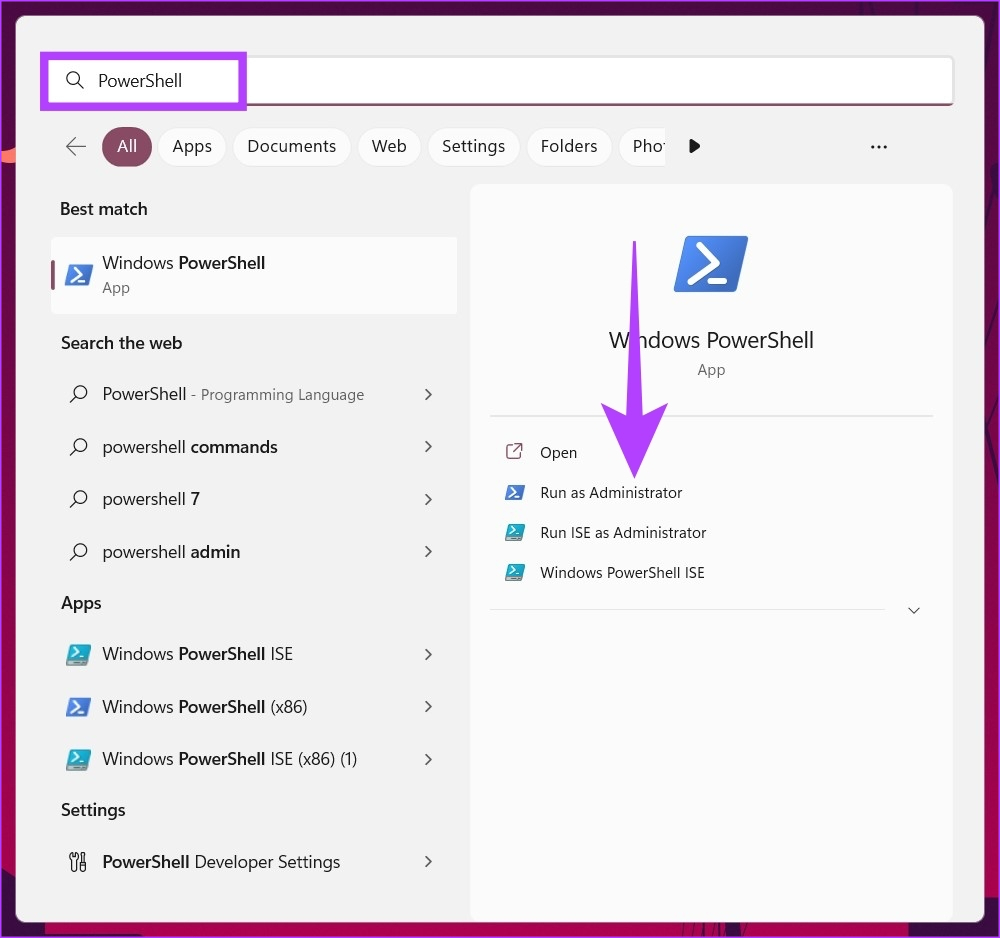Expand powershell commands chevron
This screenshot has height=938, width=1000.
429,447
